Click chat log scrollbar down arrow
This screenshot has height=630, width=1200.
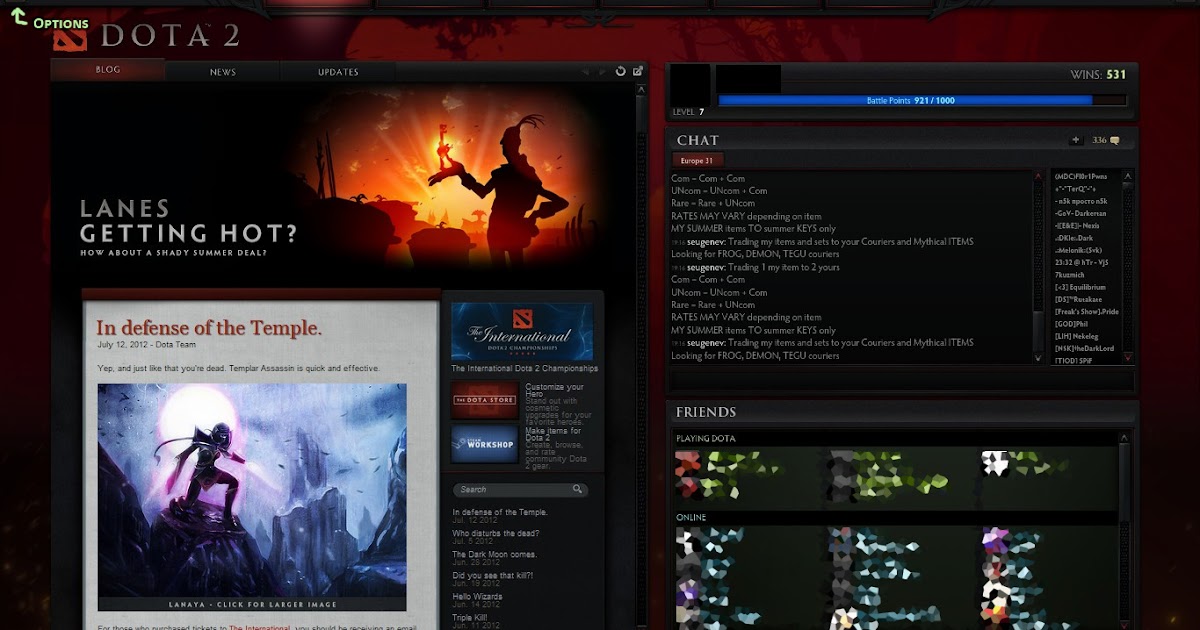[1037, 357]
